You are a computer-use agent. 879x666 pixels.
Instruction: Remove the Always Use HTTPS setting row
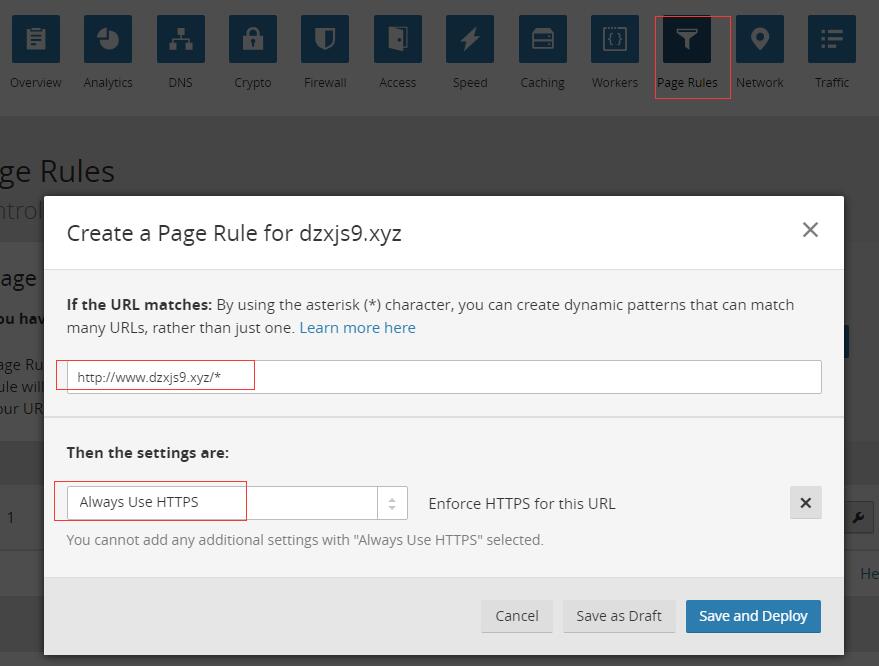pos(806,503)
